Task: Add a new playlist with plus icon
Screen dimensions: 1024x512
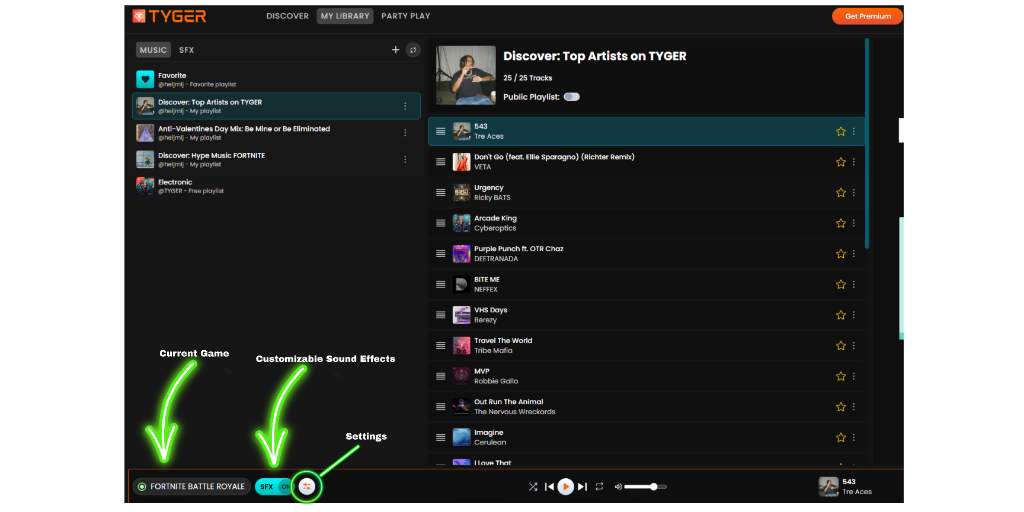Action: [x=395, y=50]
